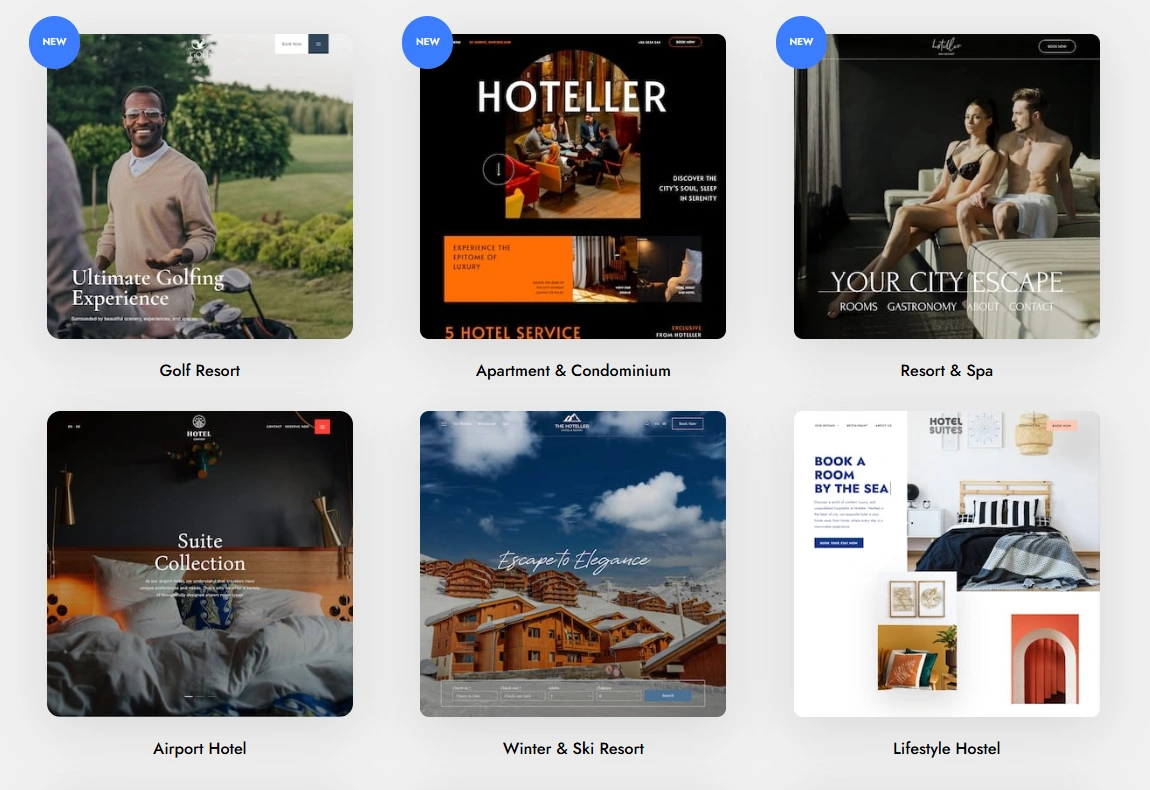Open the Lifestyle Hostel title link
Image resolution: width=1150 pixels, height=790 pixels.
[x=946, y=749]
